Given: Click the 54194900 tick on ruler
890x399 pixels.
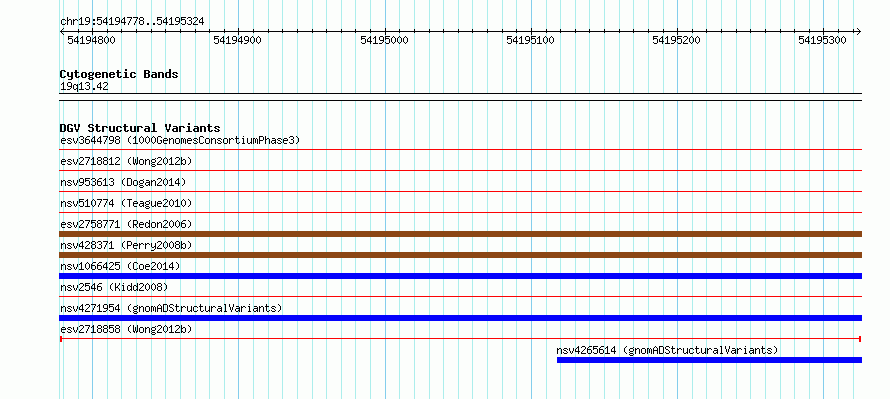Looking at the screenshot, I should tap(238, 40).
